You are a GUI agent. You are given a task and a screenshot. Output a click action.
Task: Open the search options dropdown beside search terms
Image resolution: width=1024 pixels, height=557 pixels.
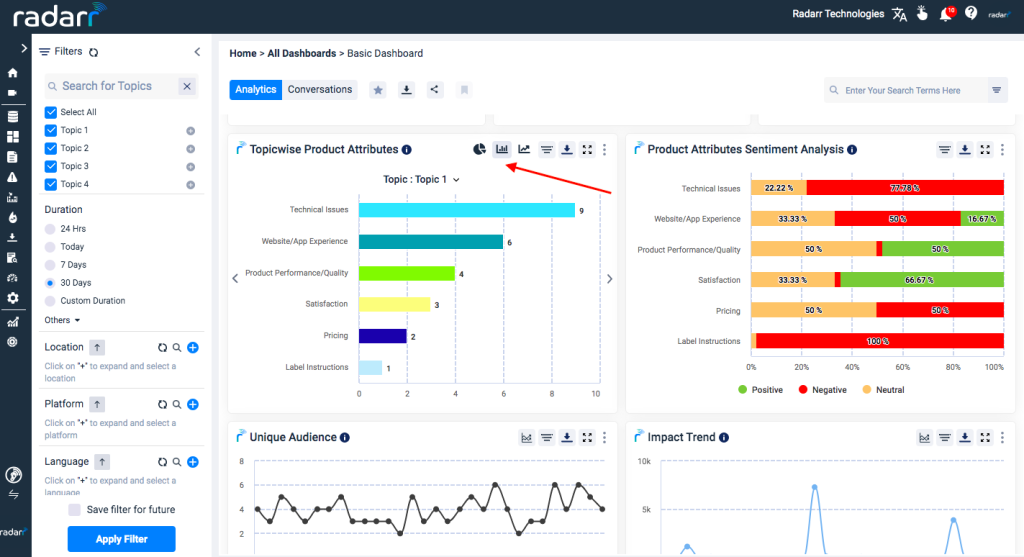997,90
